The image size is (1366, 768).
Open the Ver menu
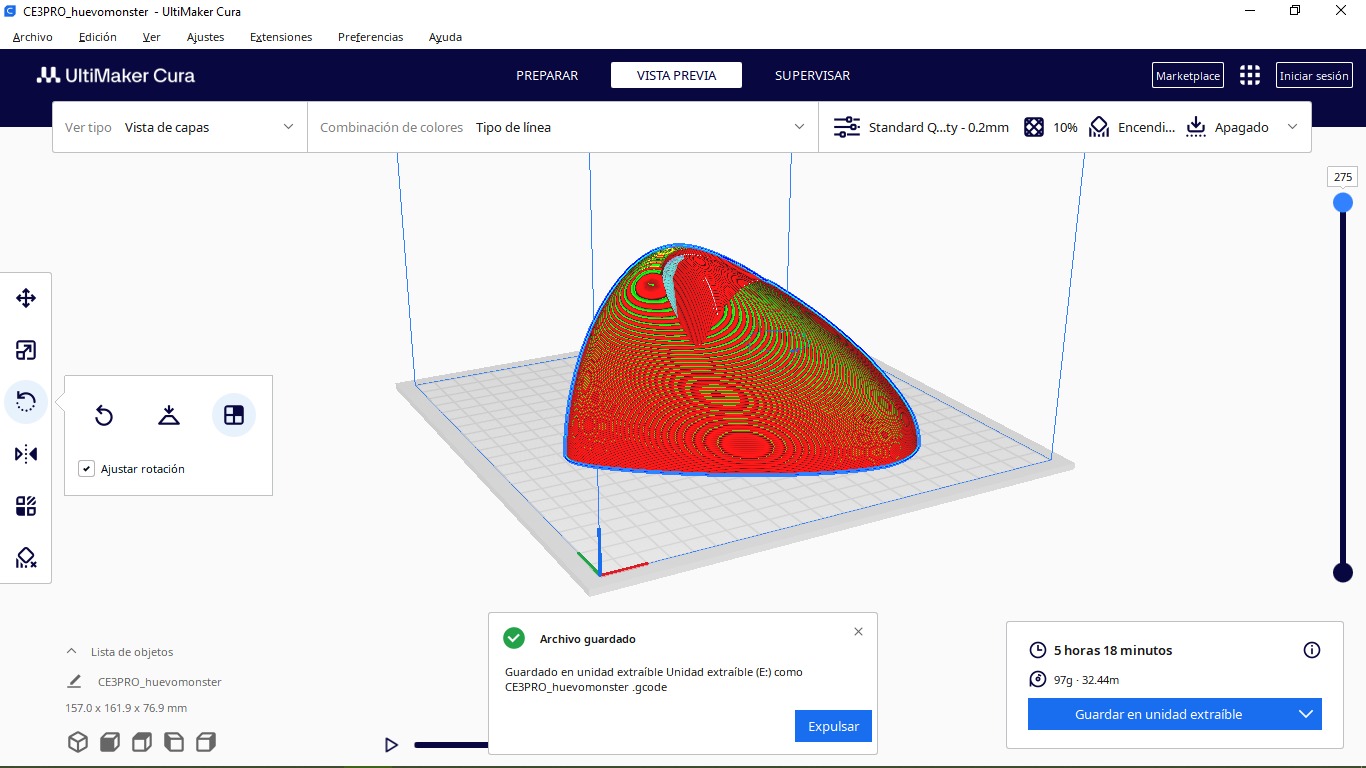click(151, 37)
